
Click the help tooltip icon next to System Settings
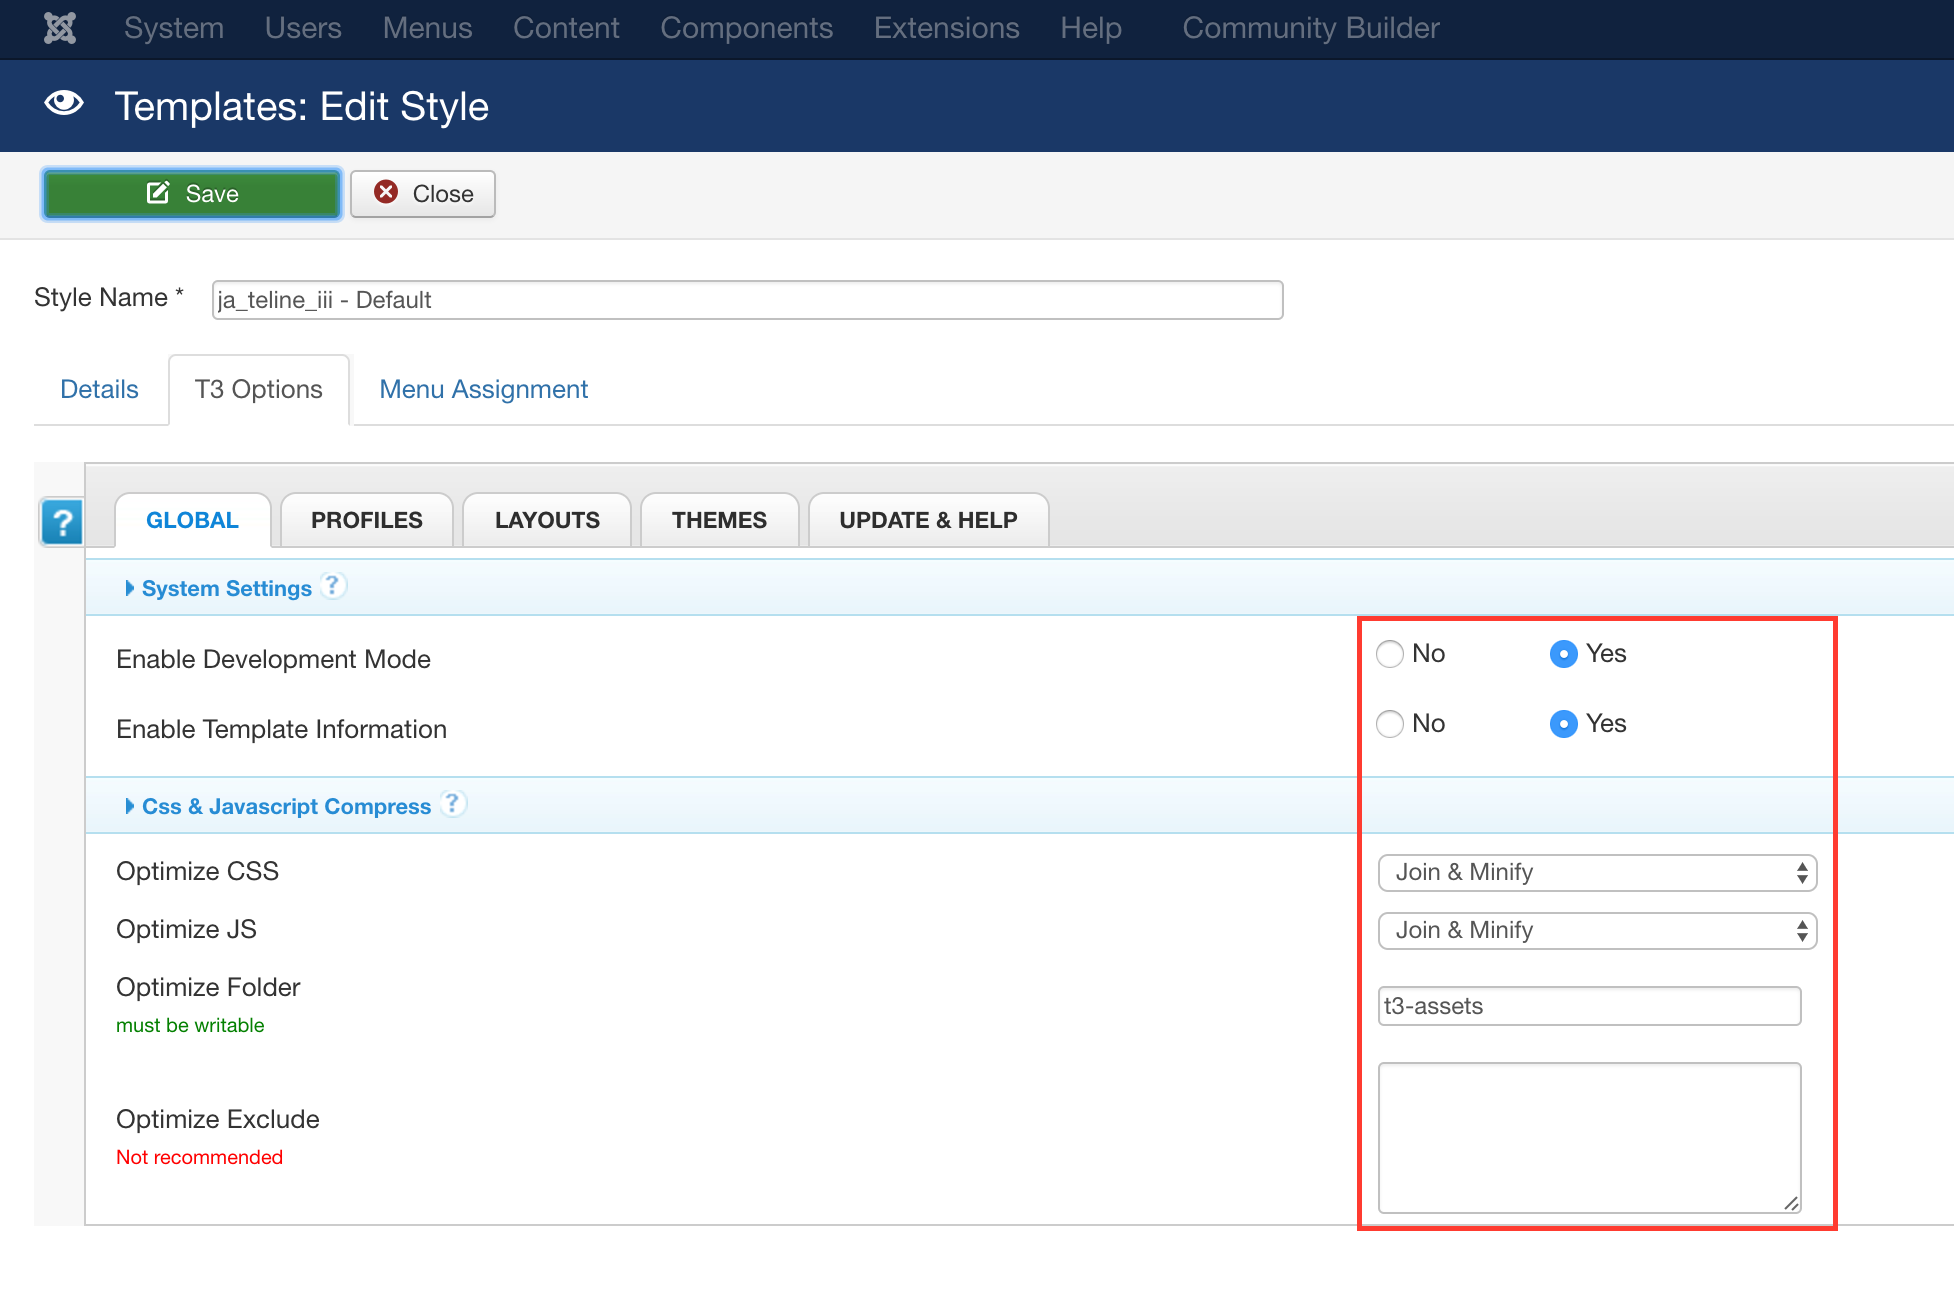pos(333,586)
